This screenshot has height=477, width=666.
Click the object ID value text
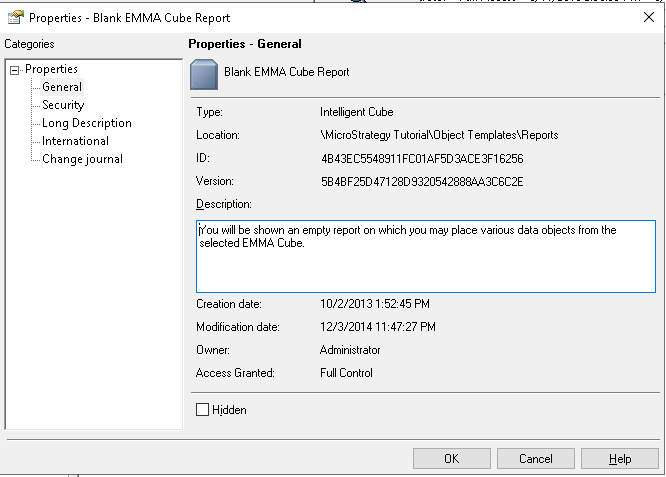[422, 159]
